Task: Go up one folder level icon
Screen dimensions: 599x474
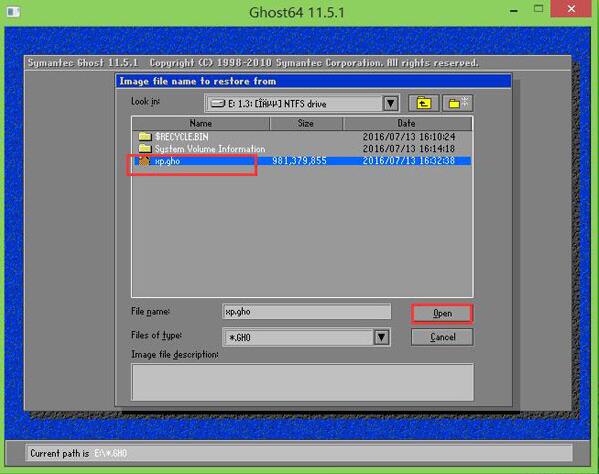Action: [x=423, y=103]
